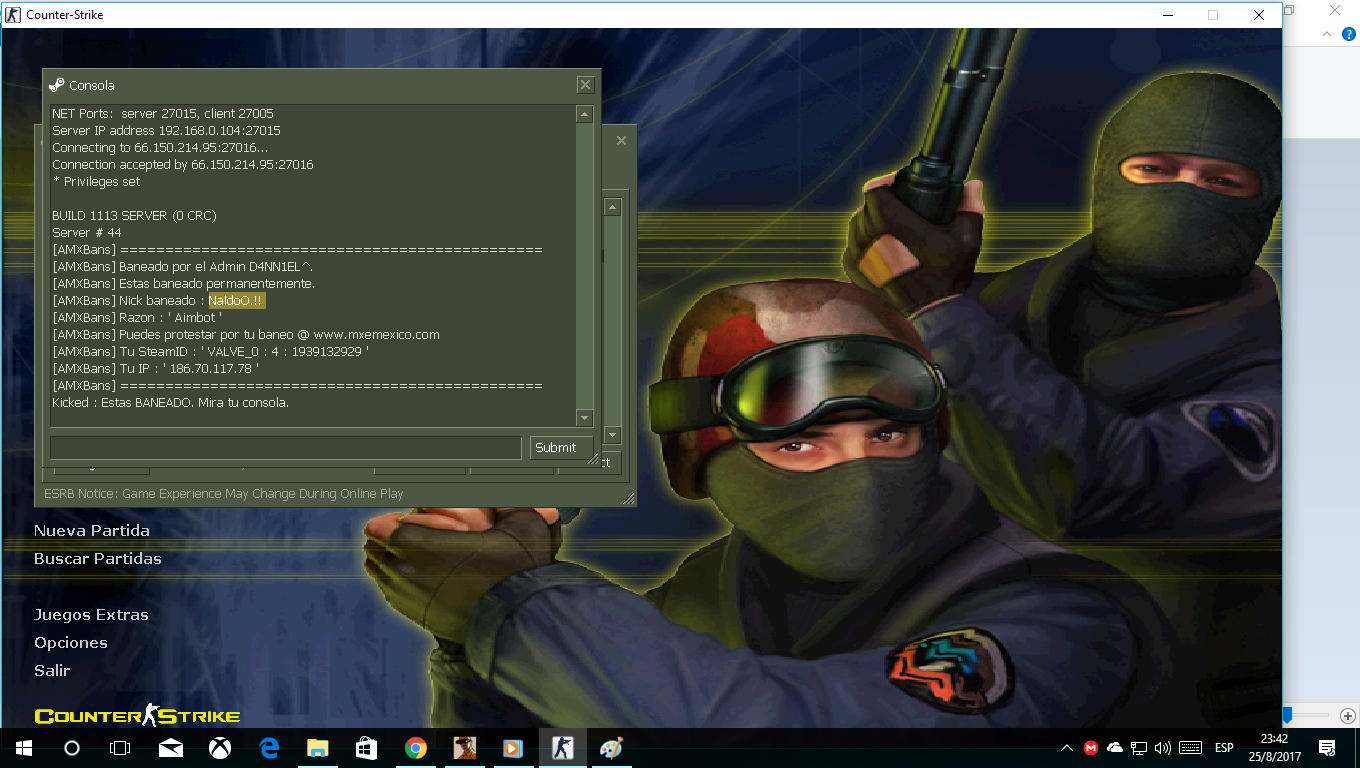
Task: Open the touch keyboard tray icon
Action: coord(1190,747)
